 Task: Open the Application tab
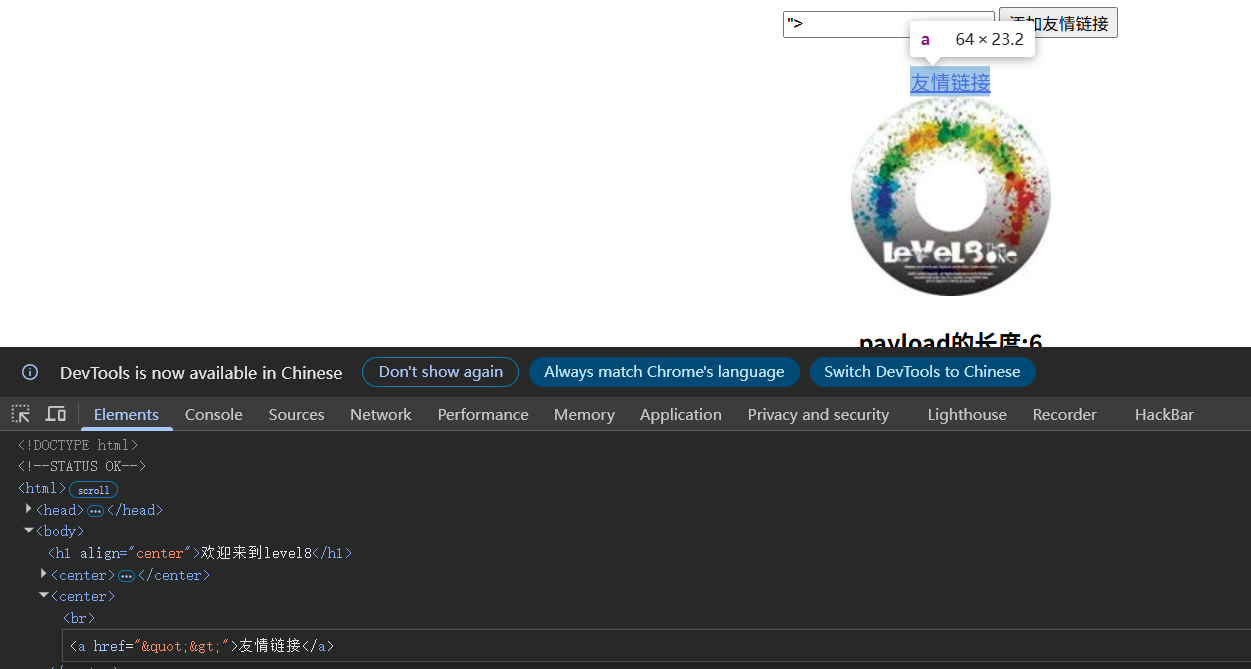(x=681, y=414)
